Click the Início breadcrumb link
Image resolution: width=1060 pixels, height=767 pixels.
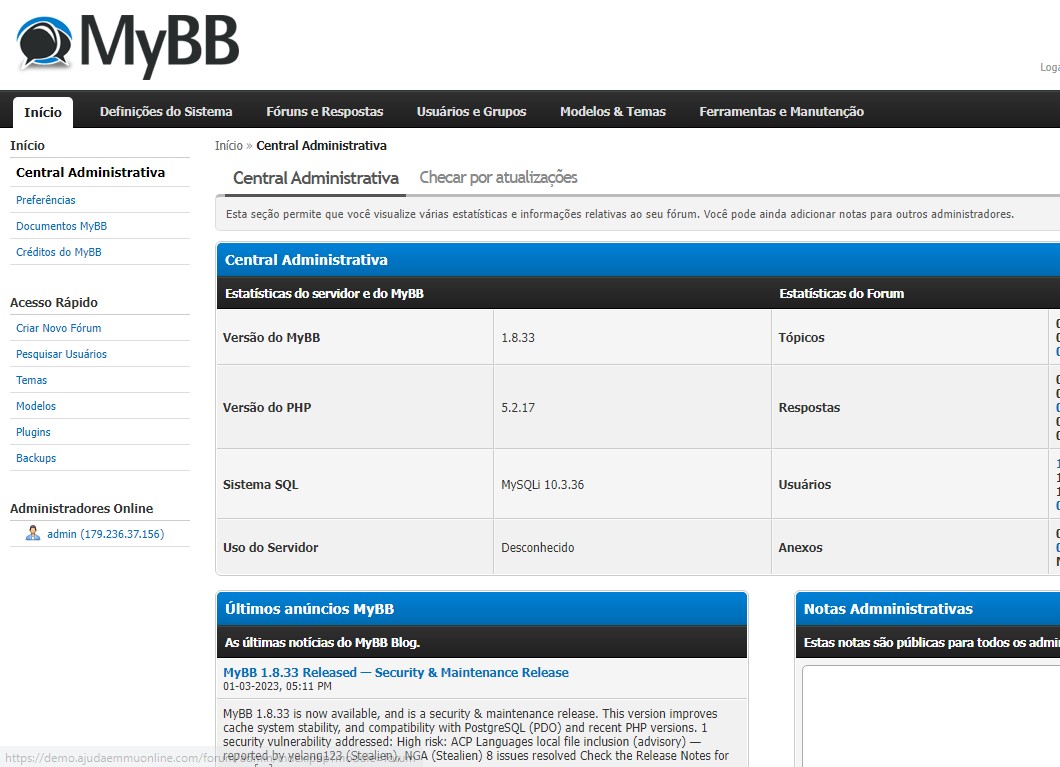[x=228, y=145]
